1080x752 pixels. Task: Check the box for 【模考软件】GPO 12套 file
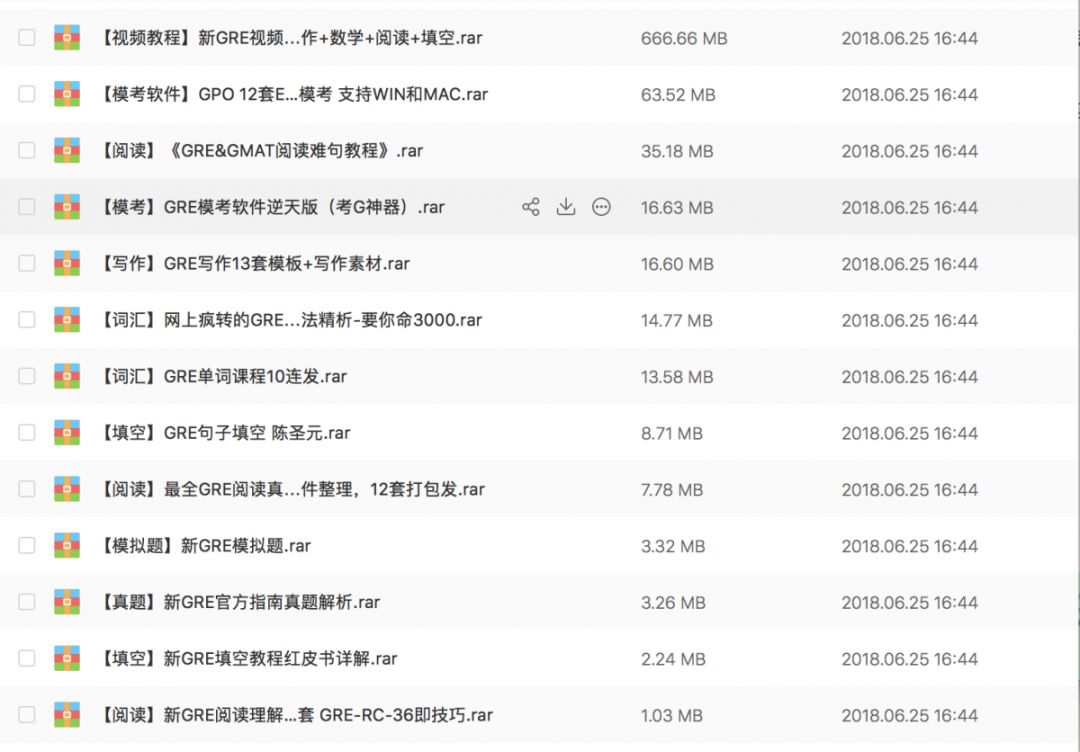point(27,94)
